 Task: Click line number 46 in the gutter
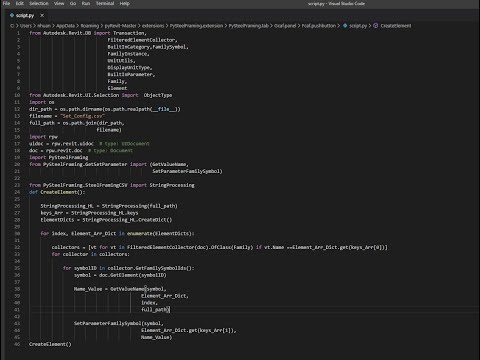[17, 344]
